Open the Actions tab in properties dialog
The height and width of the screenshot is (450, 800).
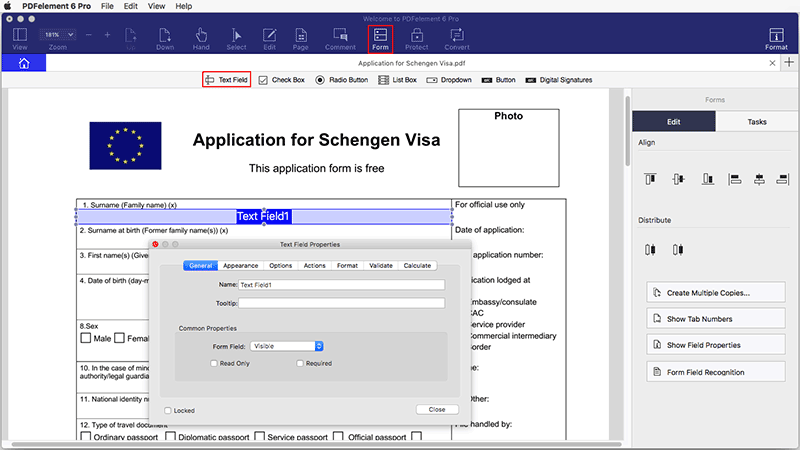(314, 265)
